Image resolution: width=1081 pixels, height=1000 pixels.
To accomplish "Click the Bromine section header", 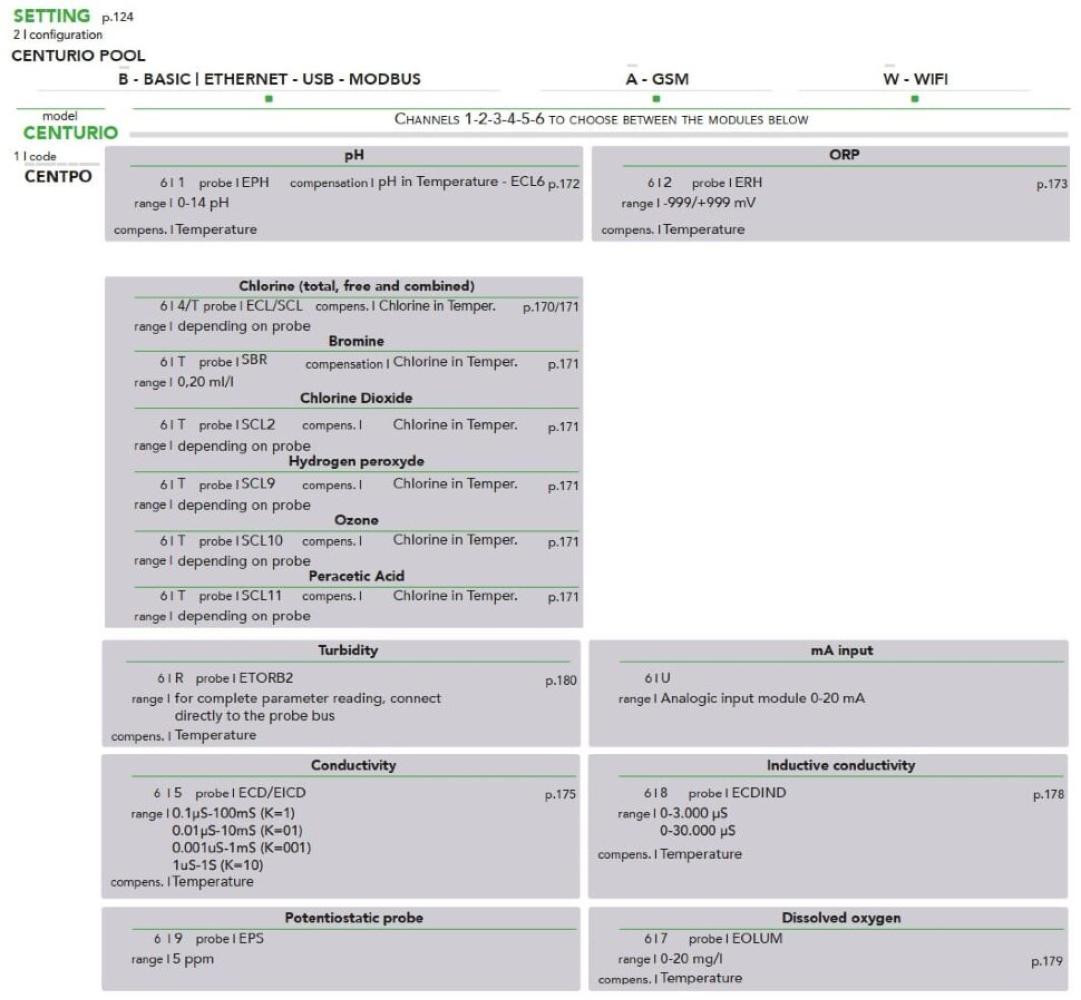I will [x=356, y=341].
